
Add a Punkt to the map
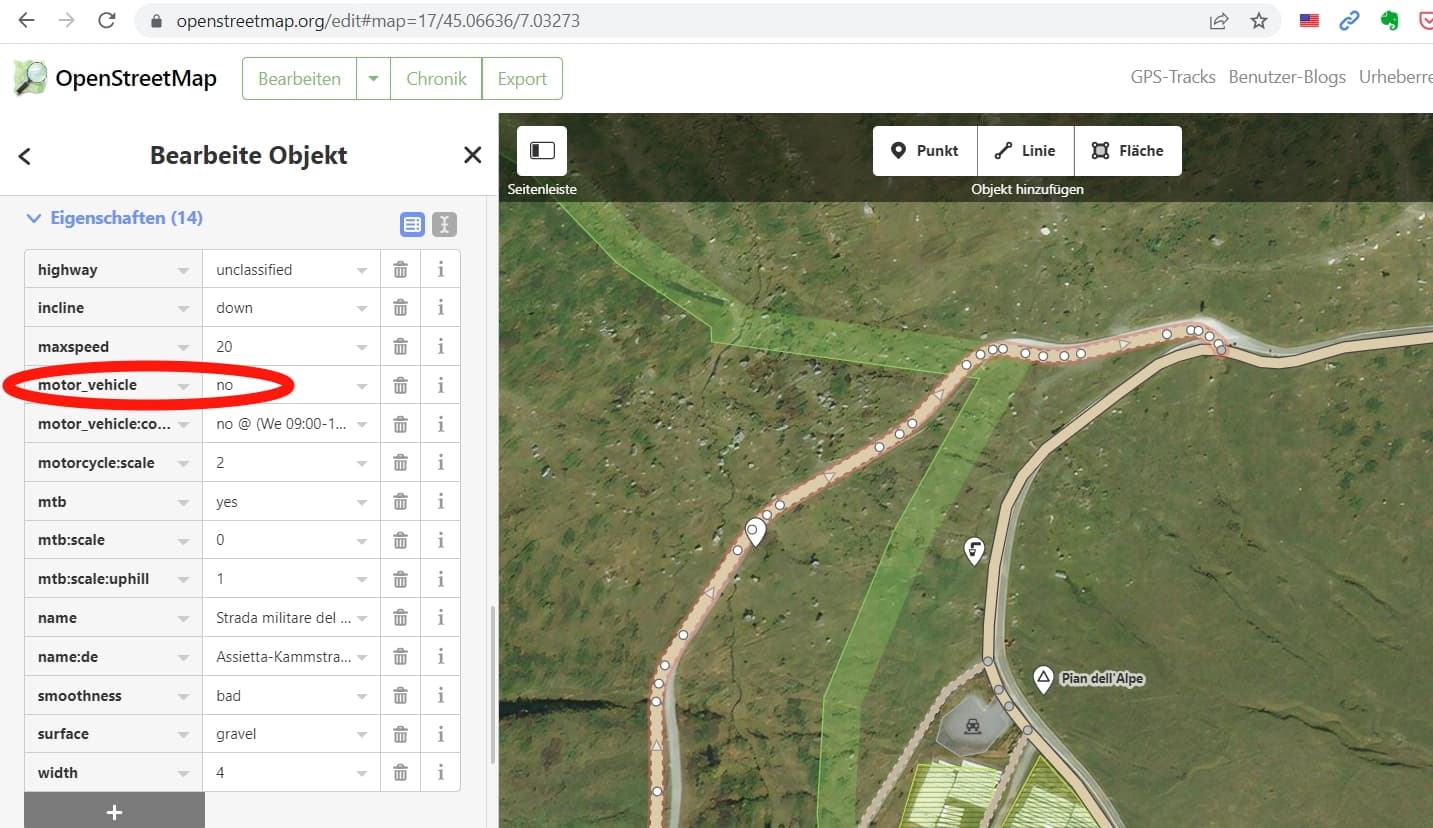[x=924, y=151]
